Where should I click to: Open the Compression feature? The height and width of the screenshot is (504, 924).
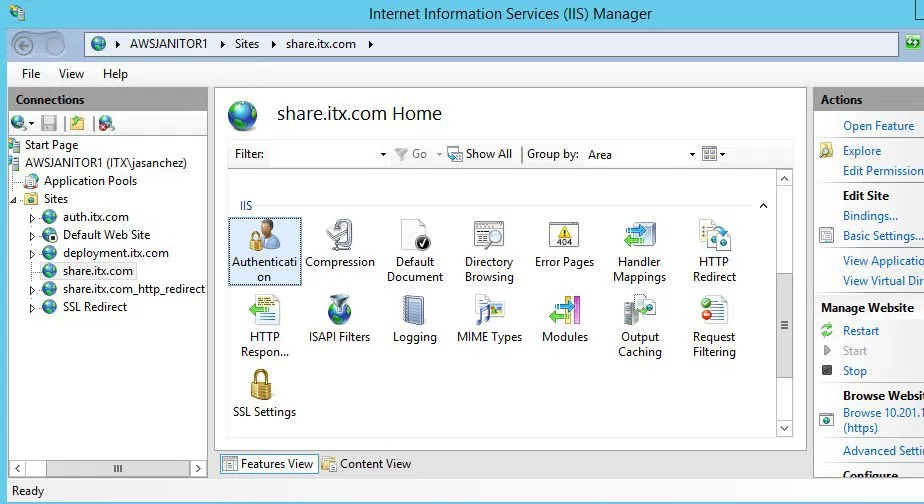(340, 238)
